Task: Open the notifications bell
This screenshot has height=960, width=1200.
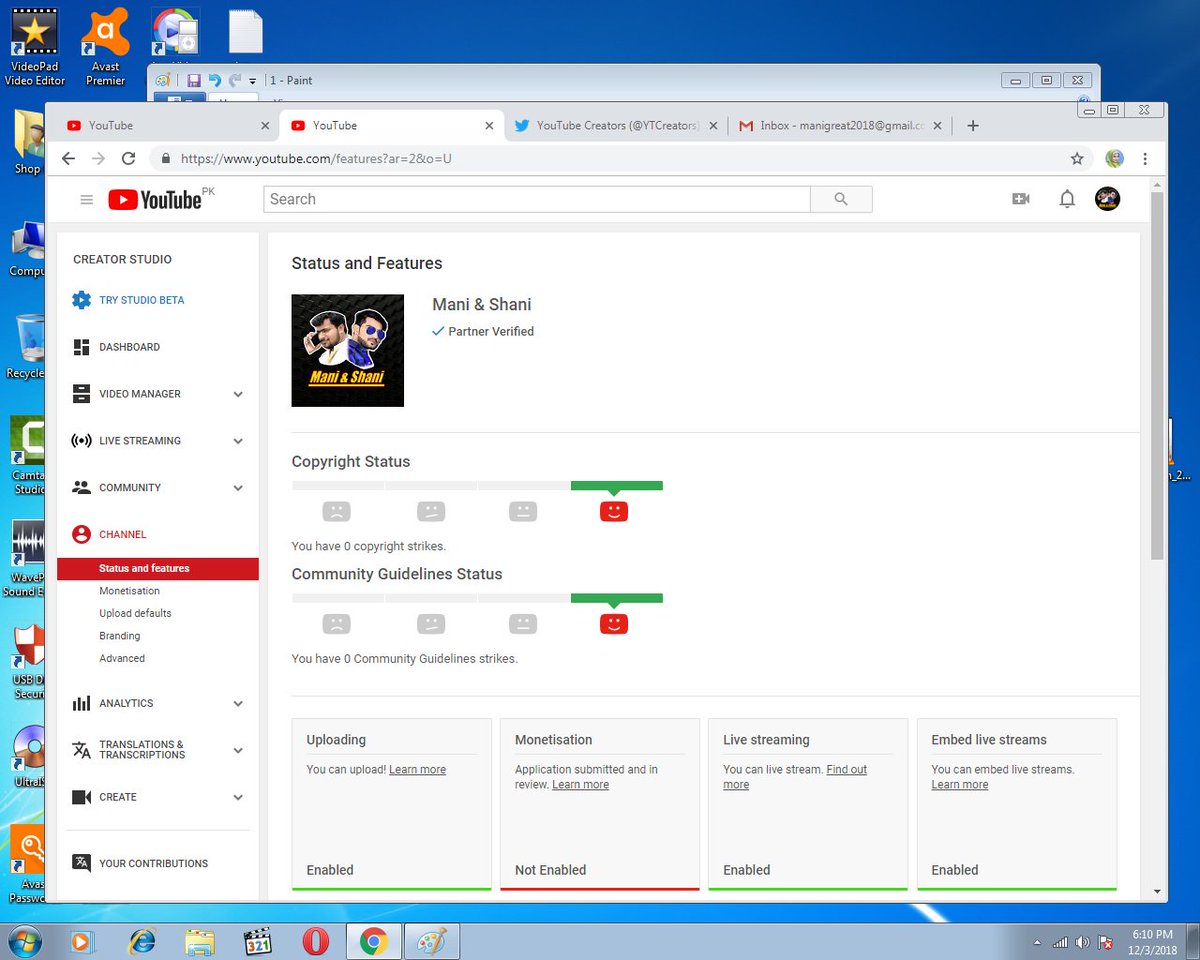Action: [1067, 199]
